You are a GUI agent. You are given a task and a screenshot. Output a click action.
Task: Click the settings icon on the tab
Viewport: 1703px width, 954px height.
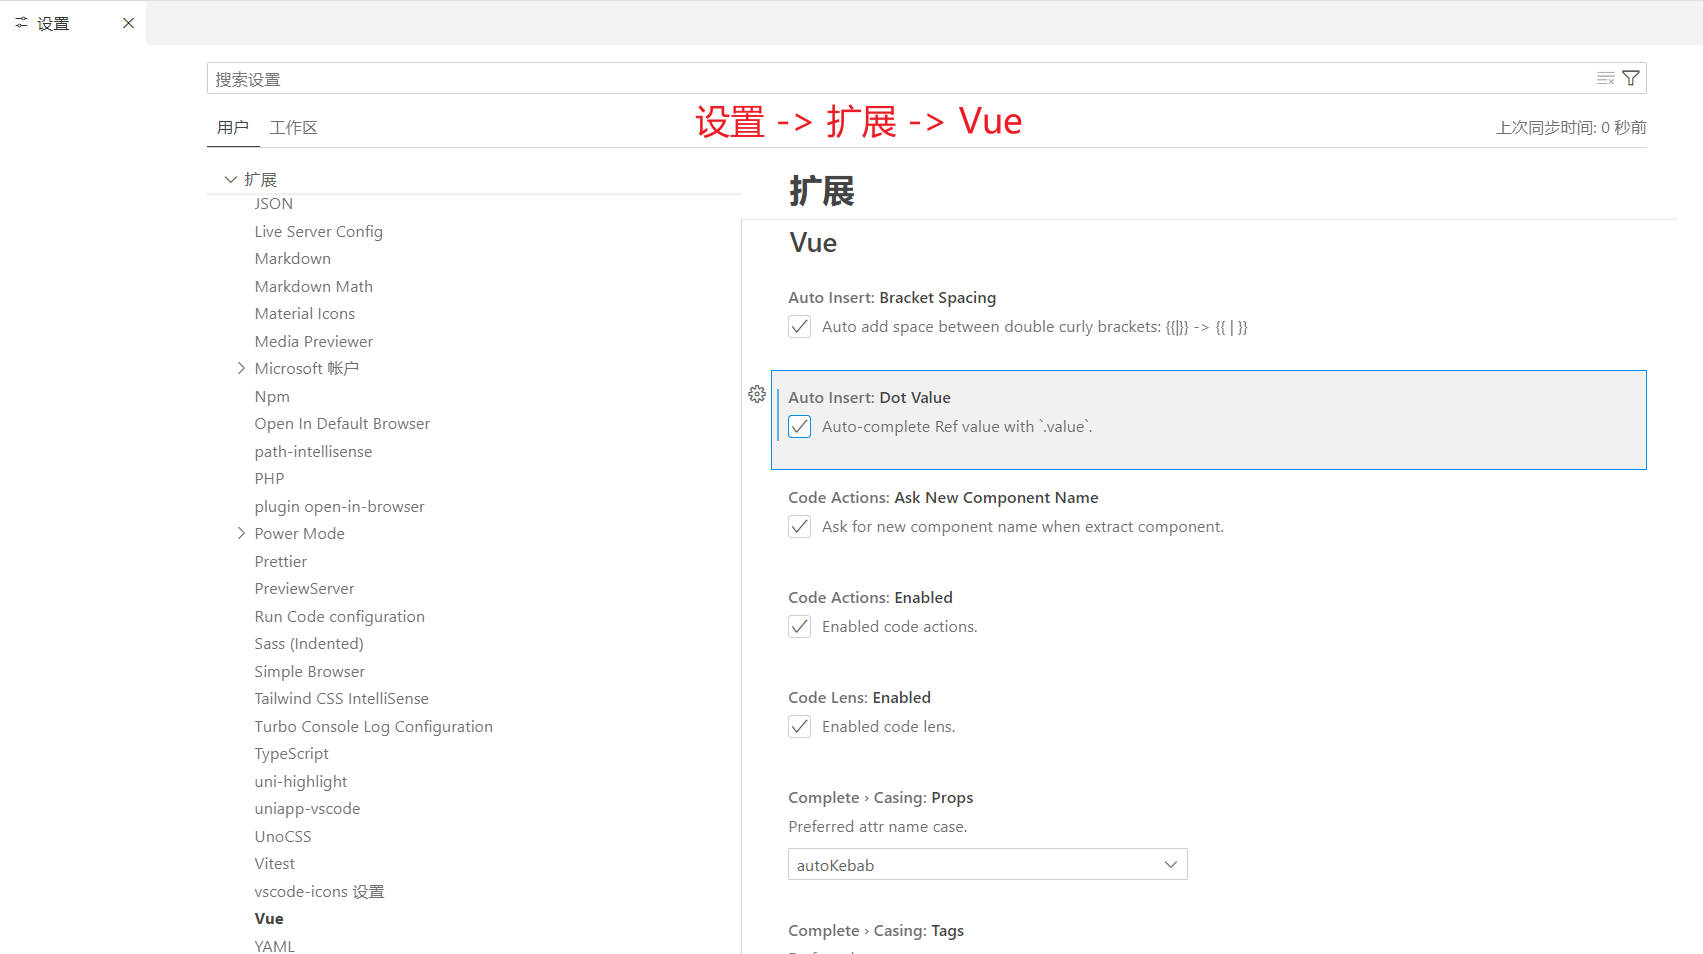click(21, 23)
